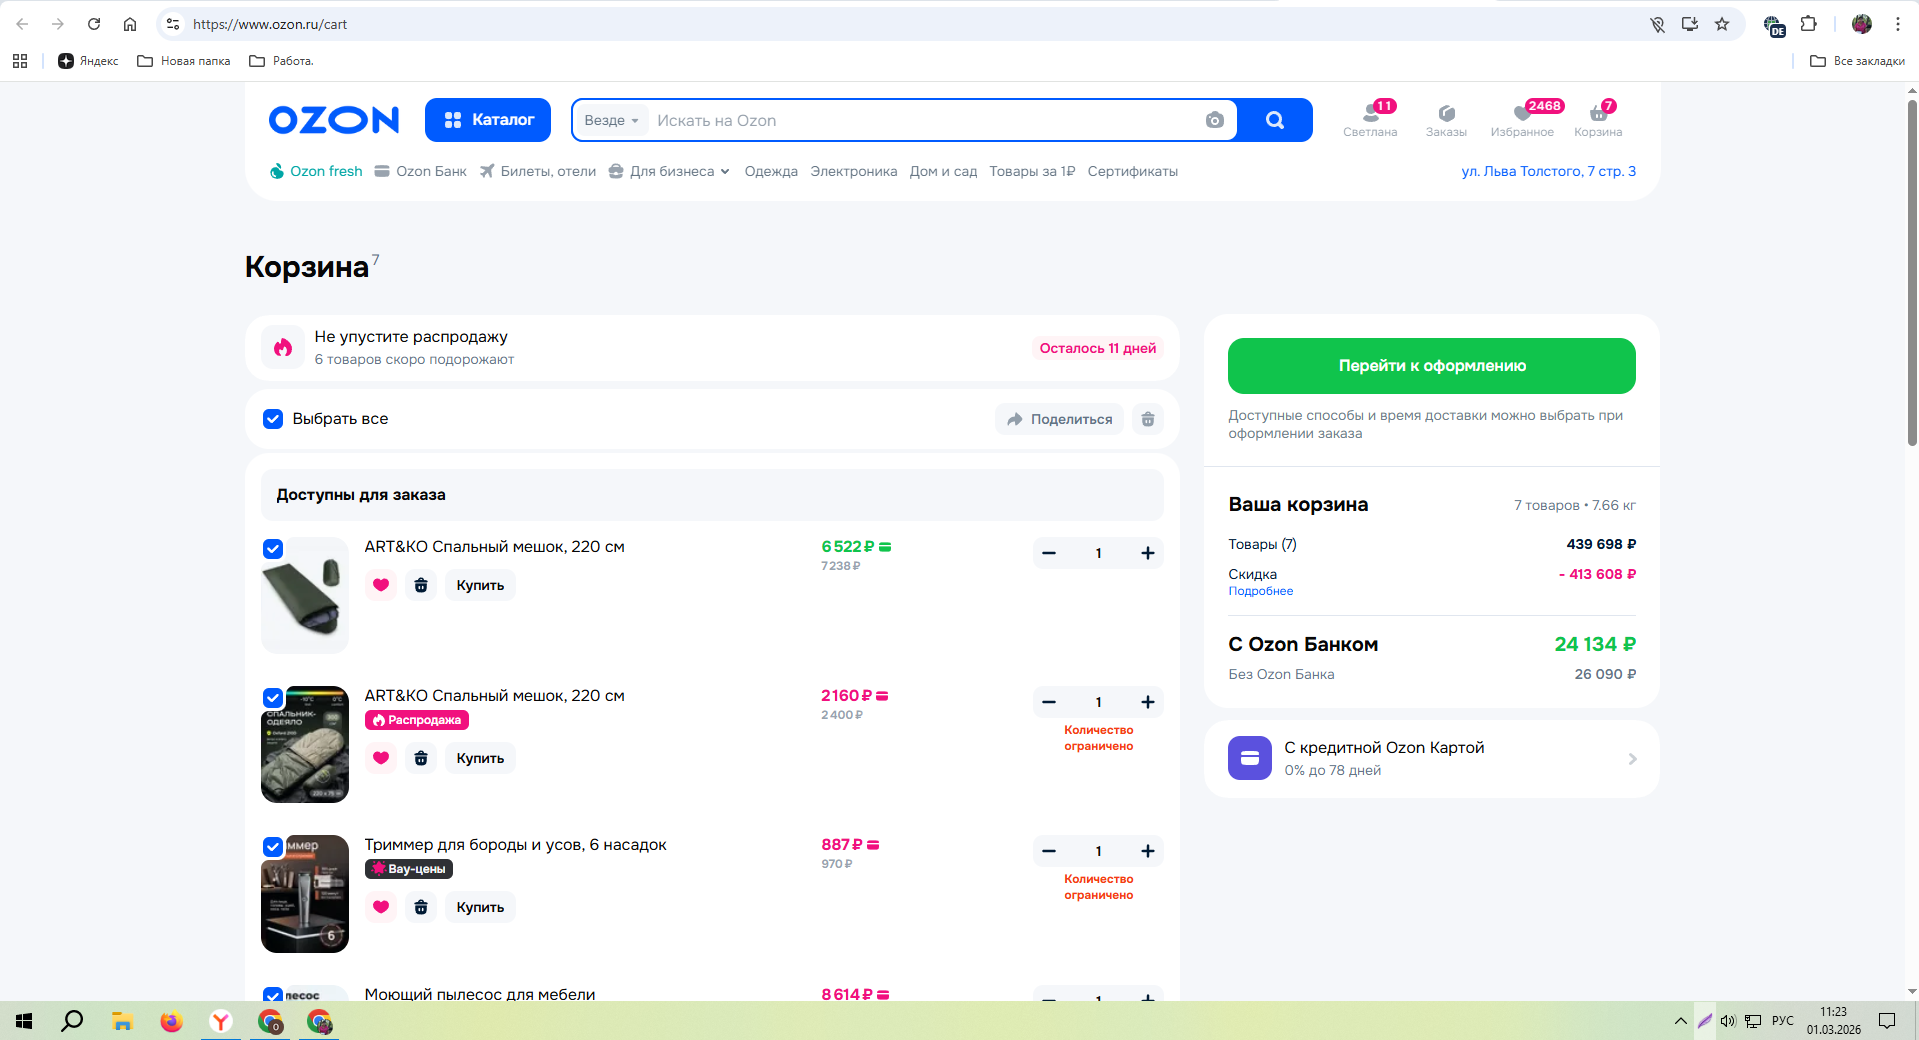Image resolution: width=1919 pixels, height=1040 pixels.
Task: Increase quantity of 2 160 ₽ sleeping bag
Action: (1148, 702)
